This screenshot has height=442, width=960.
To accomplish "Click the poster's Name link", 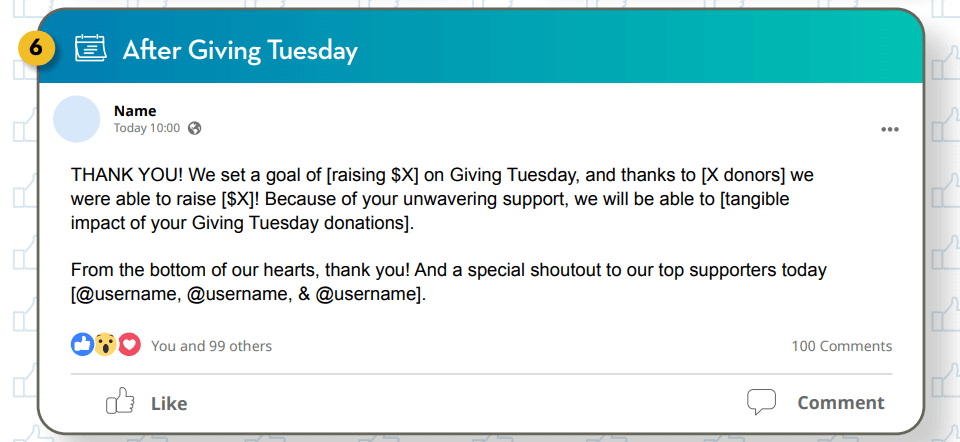I will tap(135, 111).
